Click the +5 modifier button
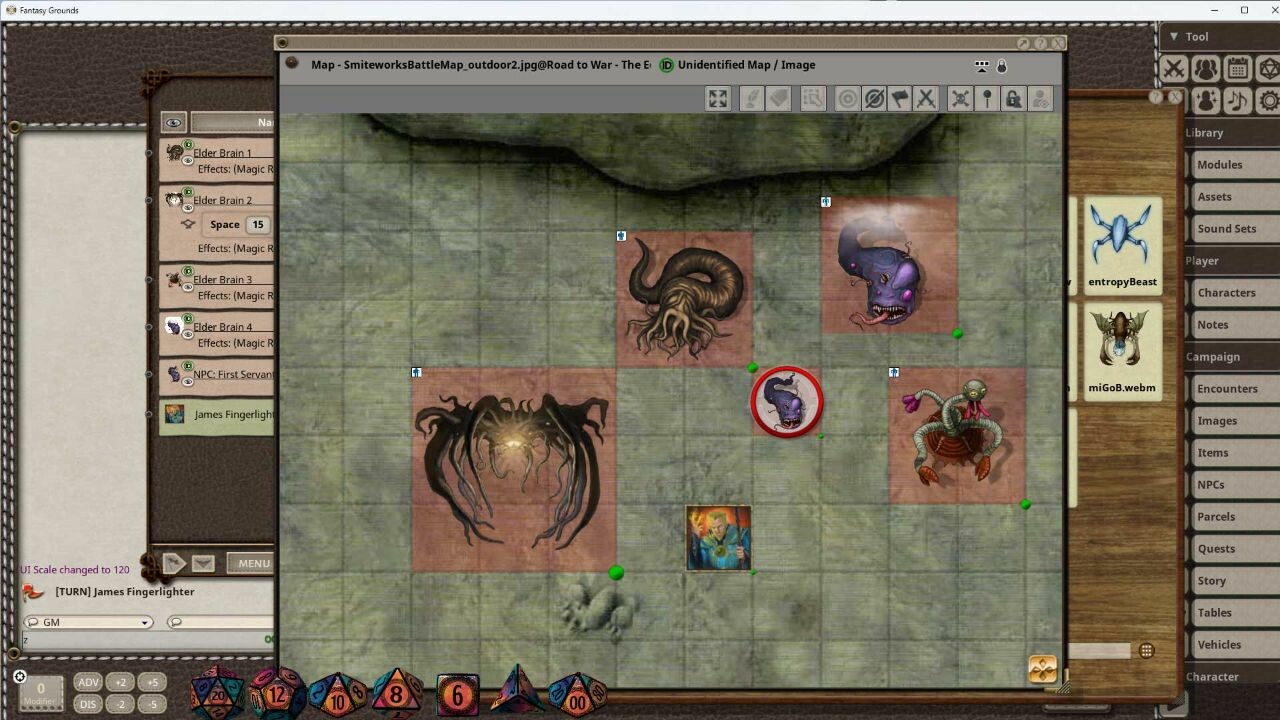 [x=153, y=682]
